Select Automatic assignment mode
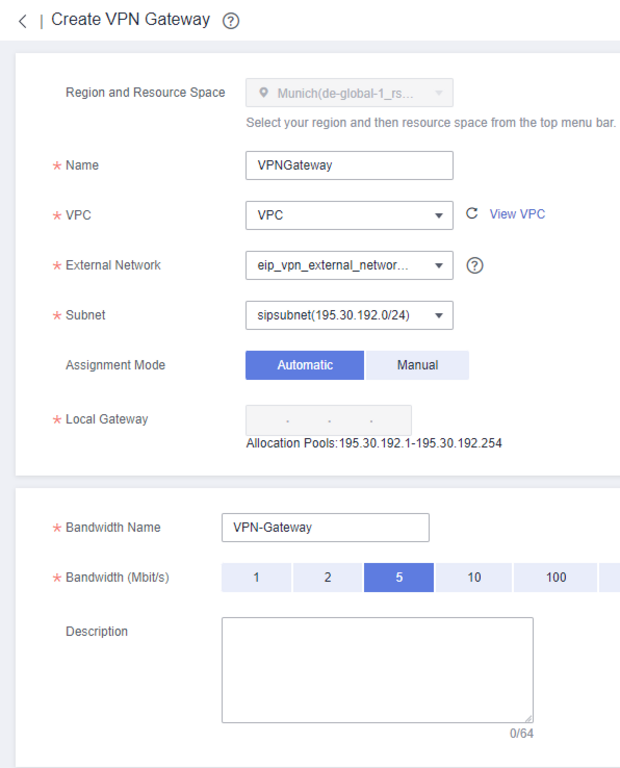 click(x=305, y=365)
